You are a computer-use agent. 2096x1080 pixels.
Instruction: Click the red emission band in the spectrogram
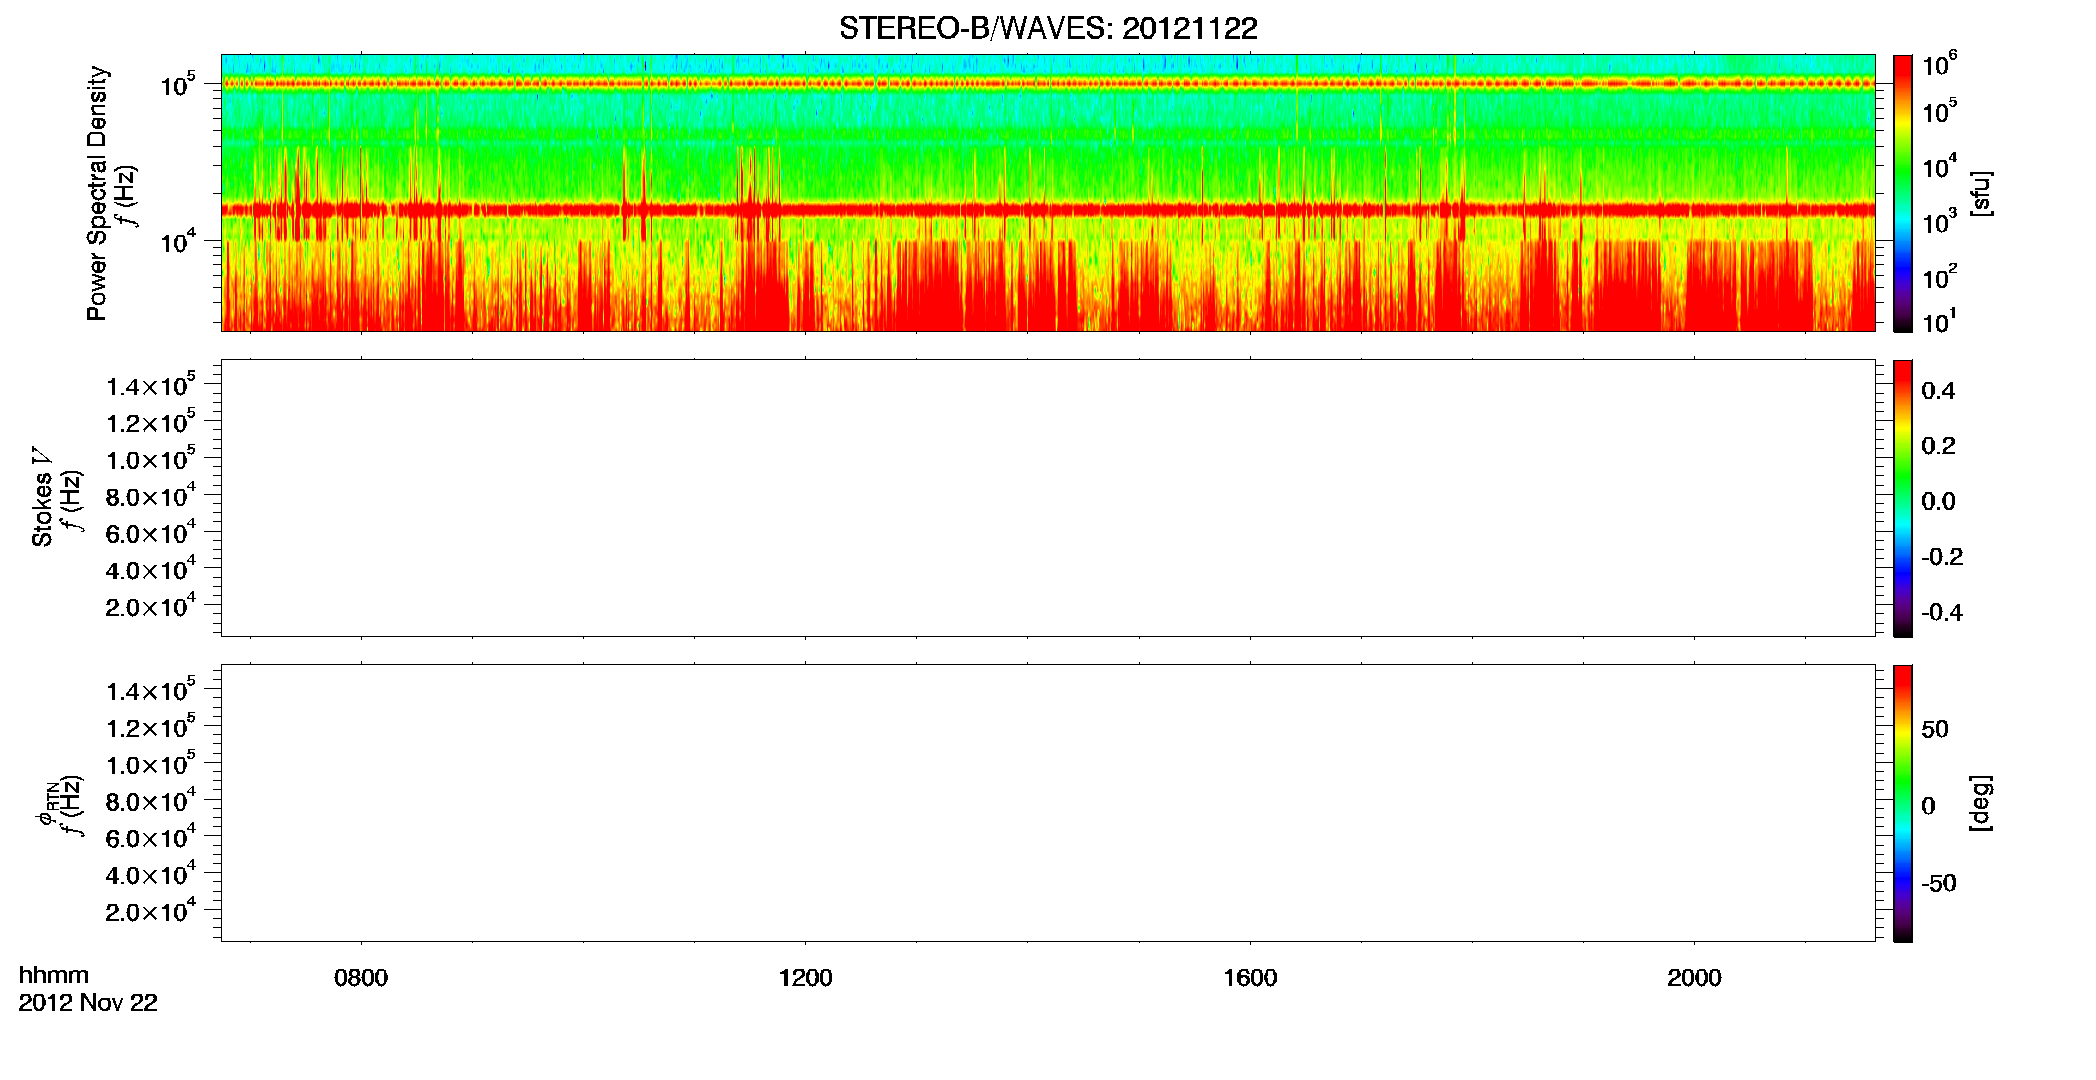1048,210
